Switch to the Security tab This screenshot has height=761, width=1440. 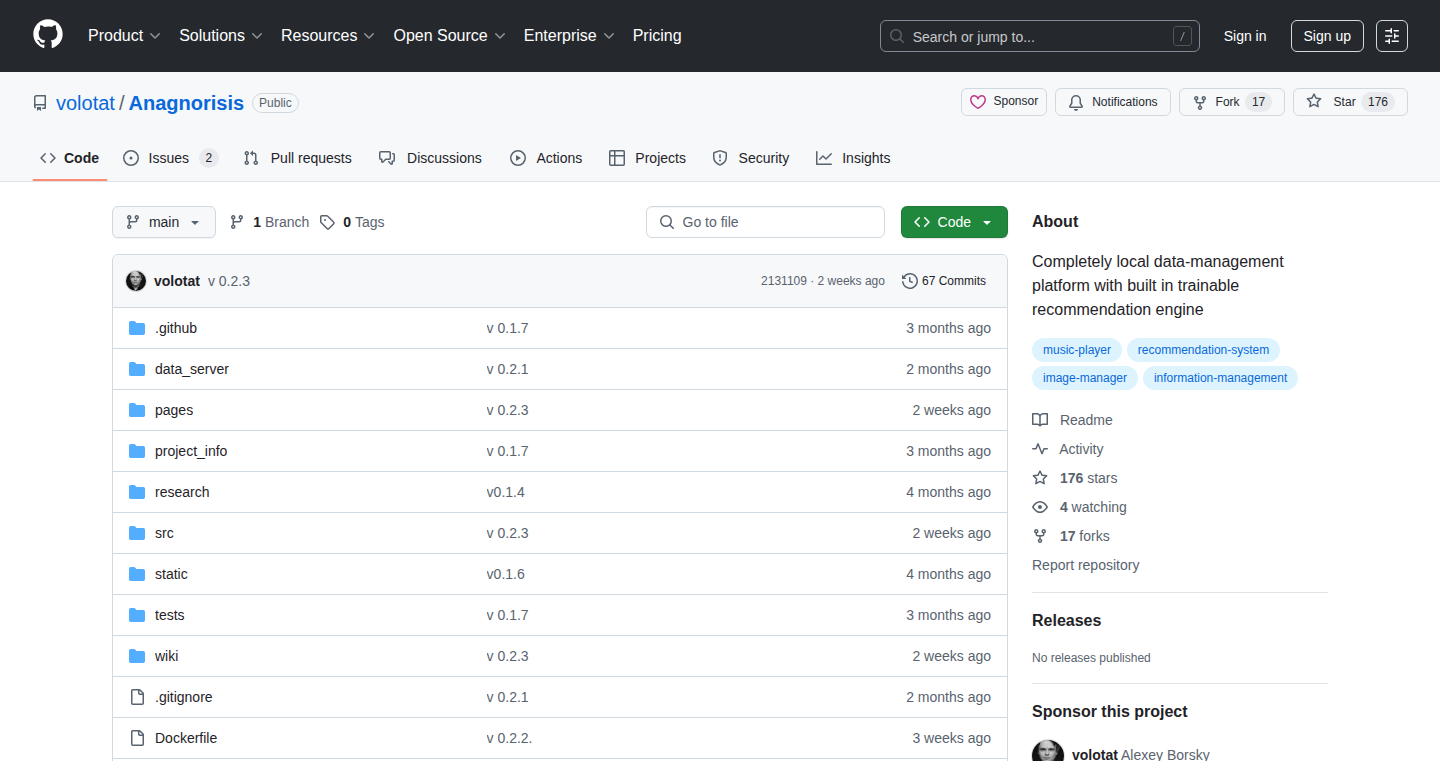[x=751, y=158]
